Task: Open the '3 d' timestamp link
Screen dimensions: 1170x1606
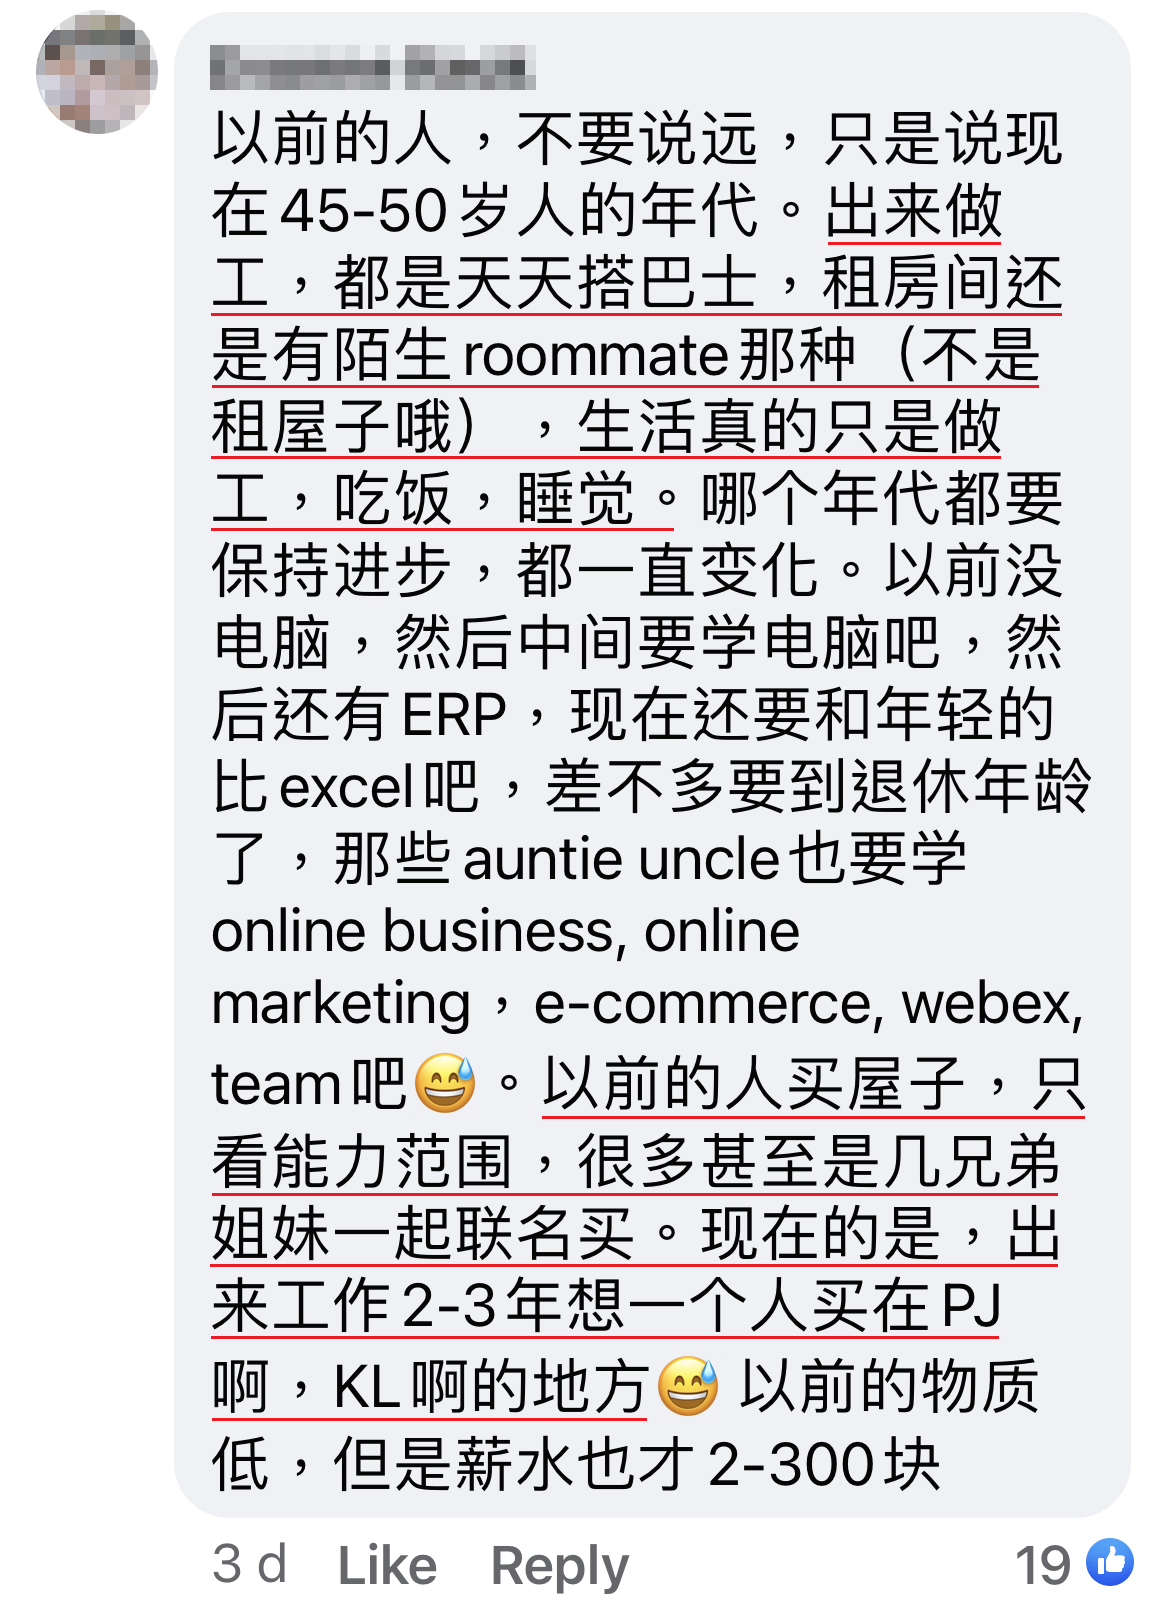Action: pos(250,1564)
